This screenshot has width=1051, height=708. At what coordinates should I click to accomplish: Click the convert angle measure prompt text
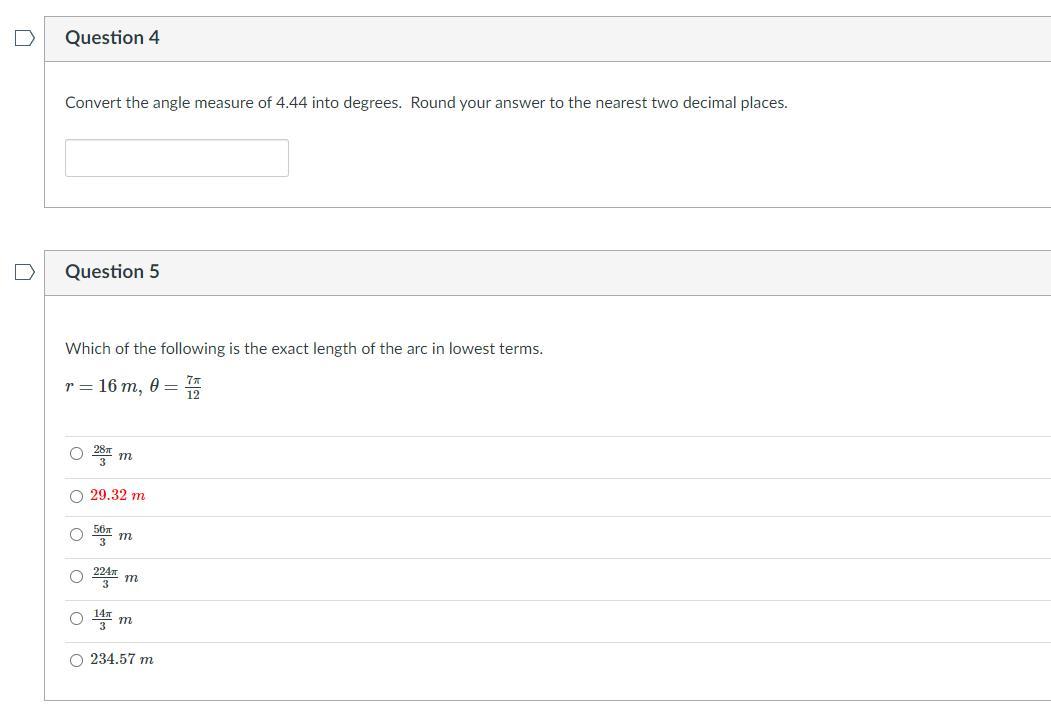pyautogui.click(x=425, y=103)
